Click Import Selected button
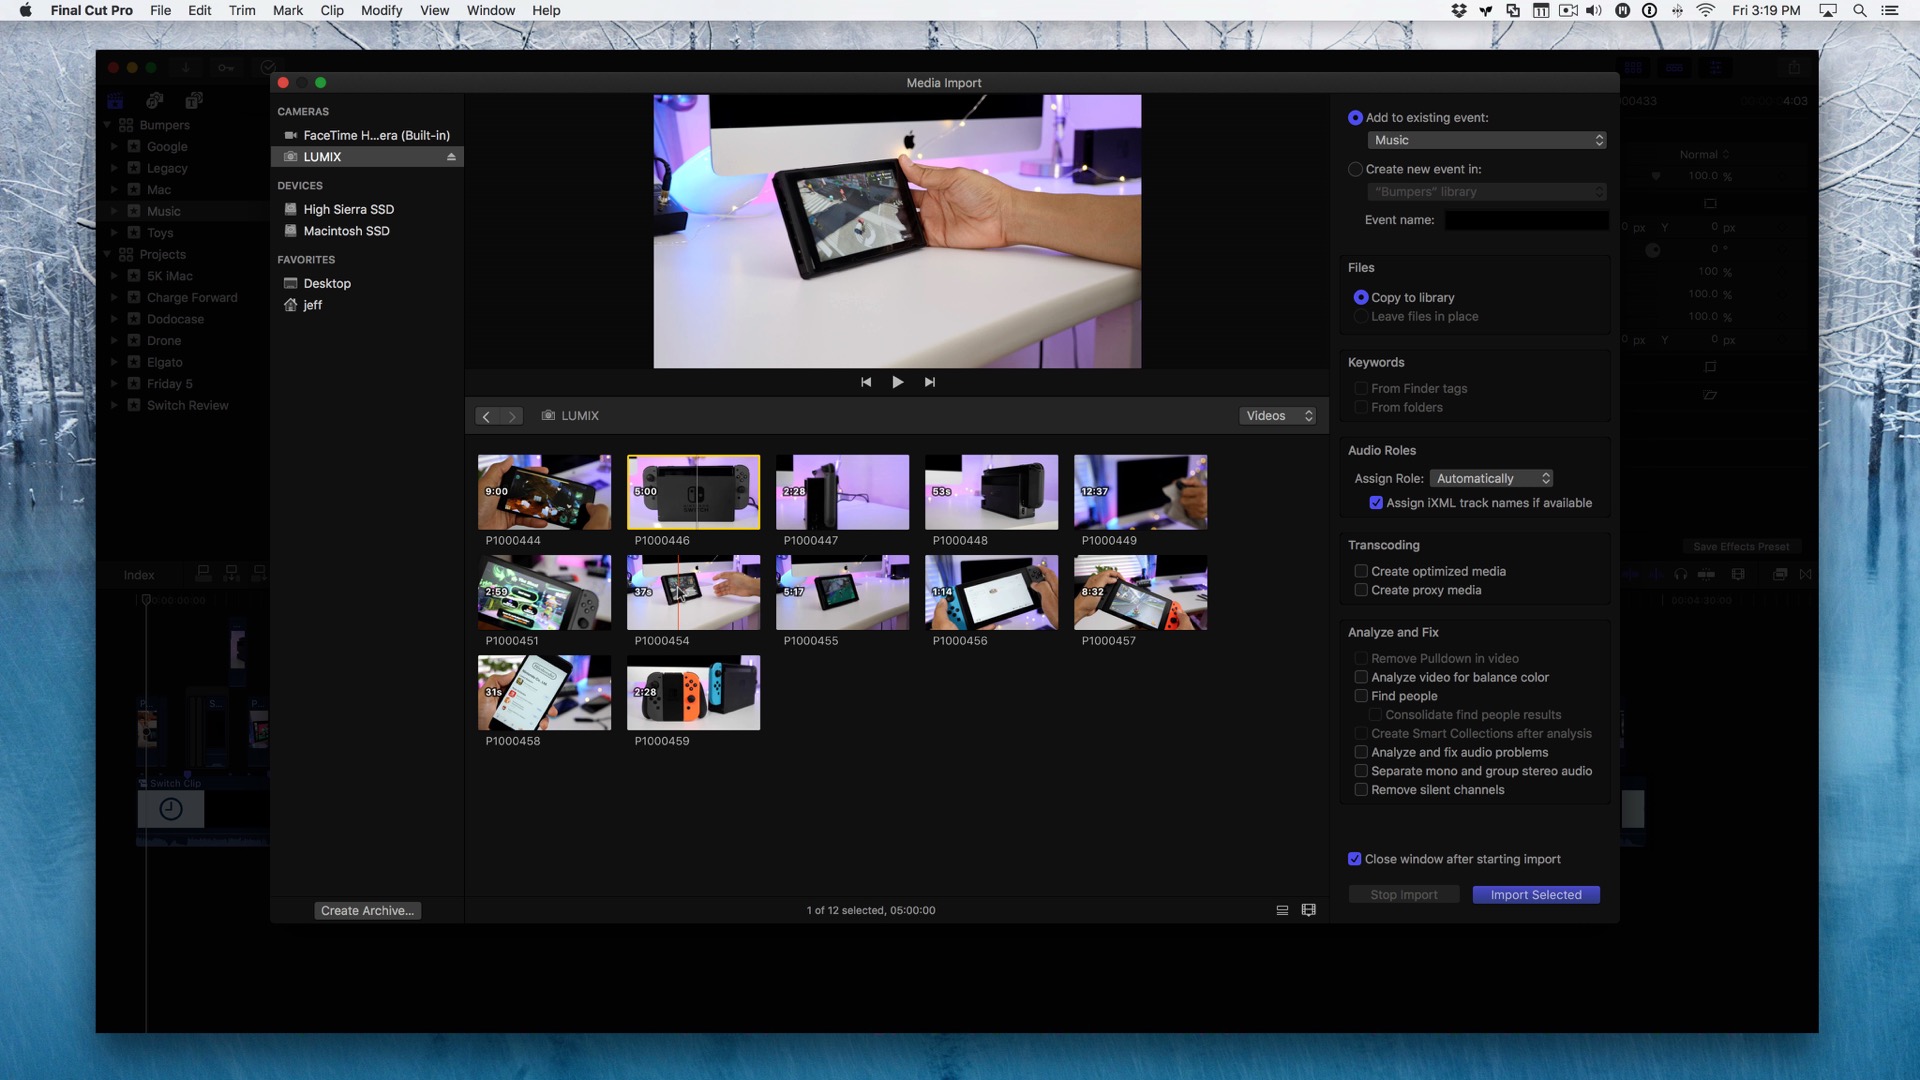Image resolution: width=1920 pixels, height=1080 pixels. 1536,895
